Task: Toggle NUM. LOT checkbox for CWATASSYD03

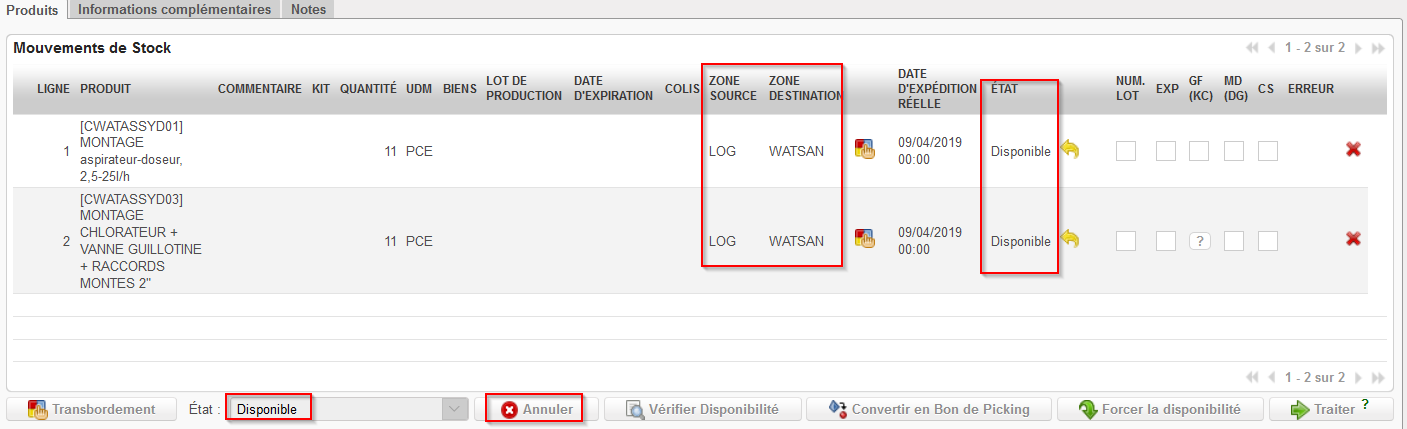Action: tap(1126, 240)
